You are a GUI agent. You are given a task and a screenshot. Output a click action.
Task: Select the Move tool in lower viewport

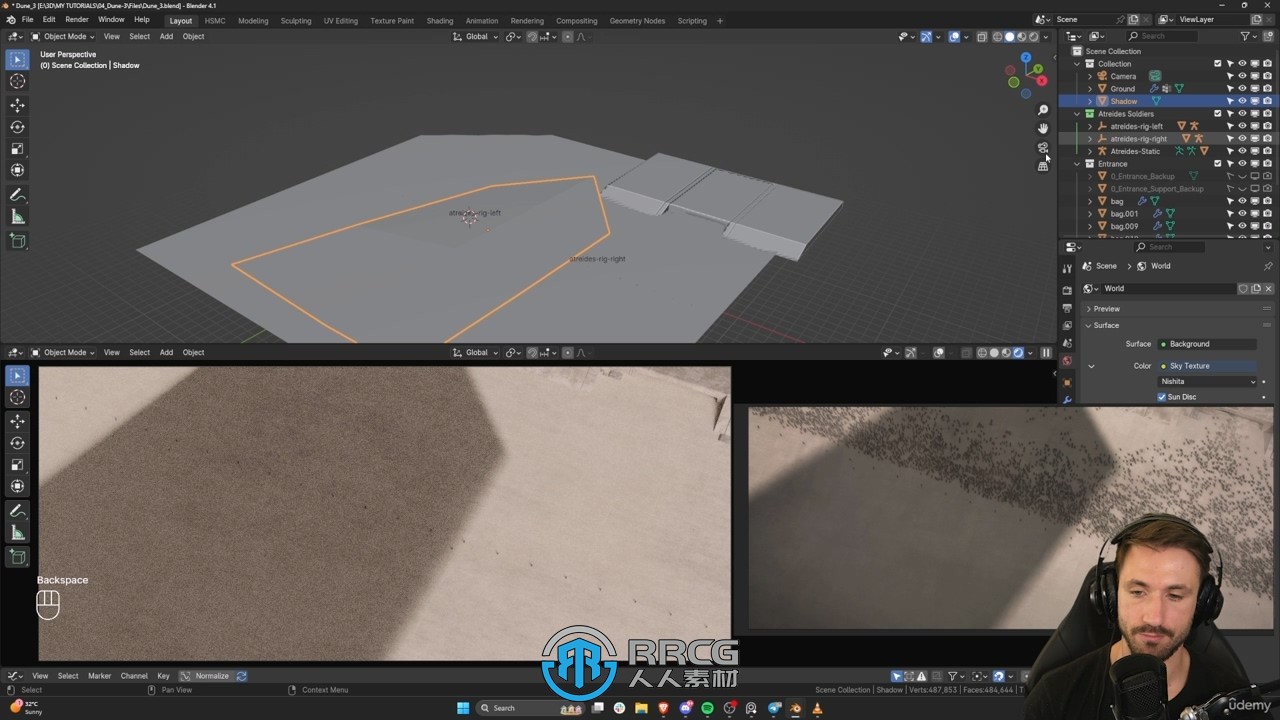click(x=18, y=421)
